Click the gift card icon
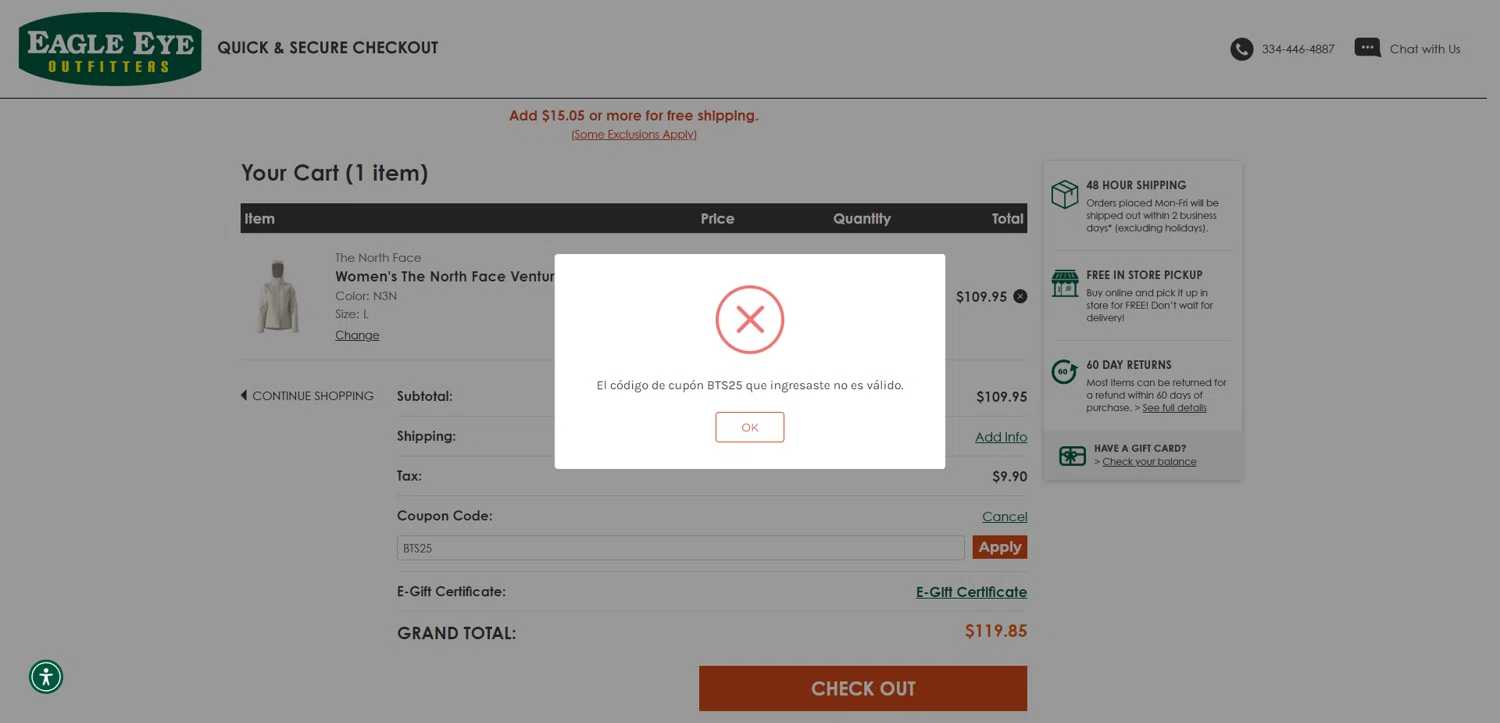Image resolution: width=1500 pixels, height=723 pixels. coord(1072,456)
